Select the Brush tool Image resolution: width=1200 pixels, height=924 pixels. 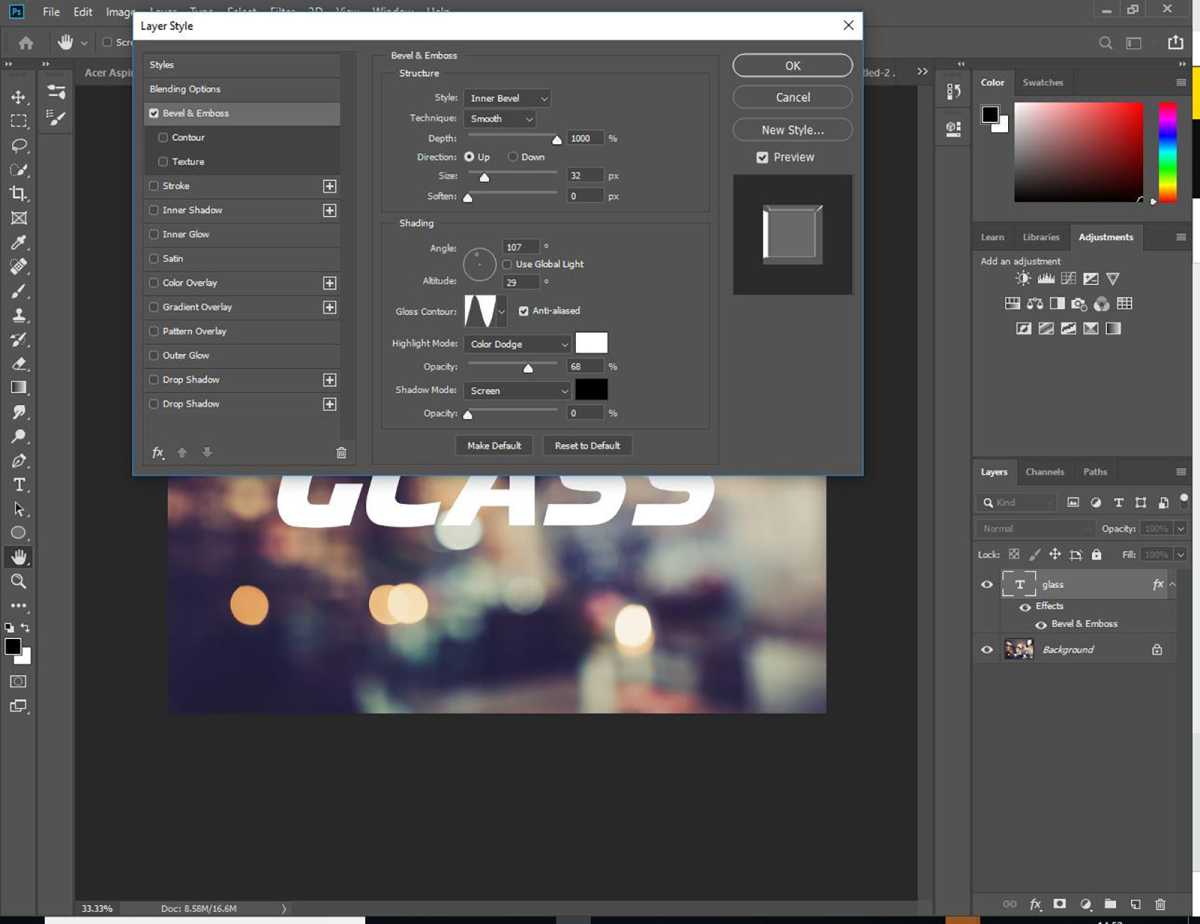point(18,290)
